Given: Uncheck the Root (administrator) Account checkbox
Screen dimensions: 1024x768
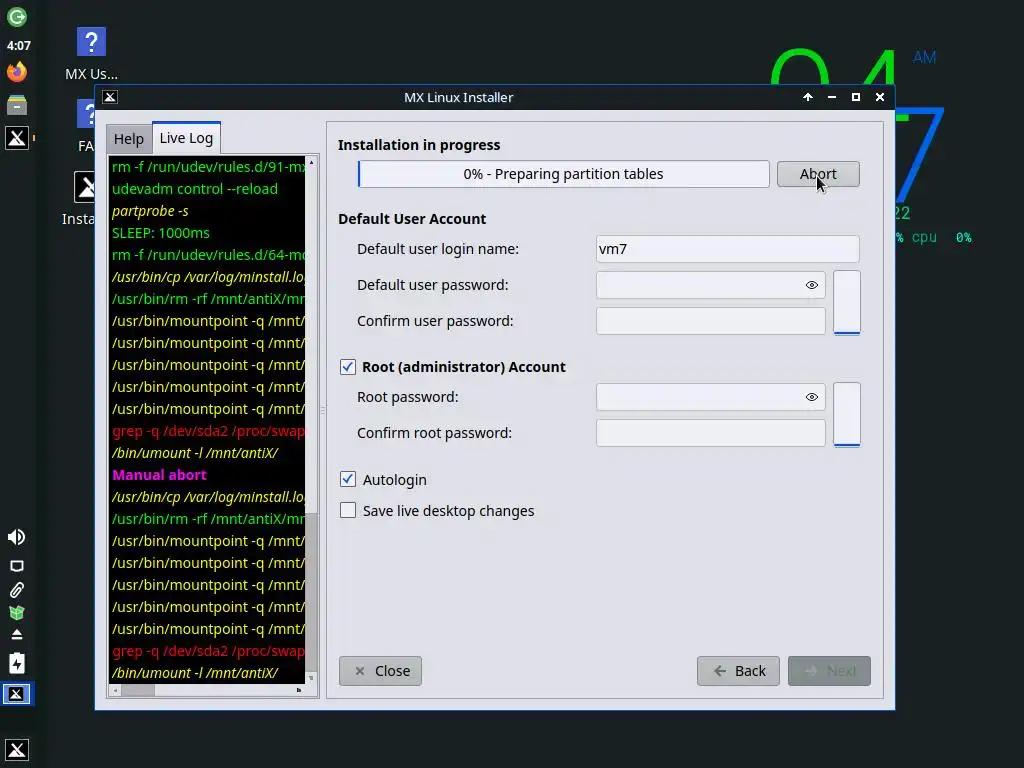Looking at the screenshot, I should (347, 367).
